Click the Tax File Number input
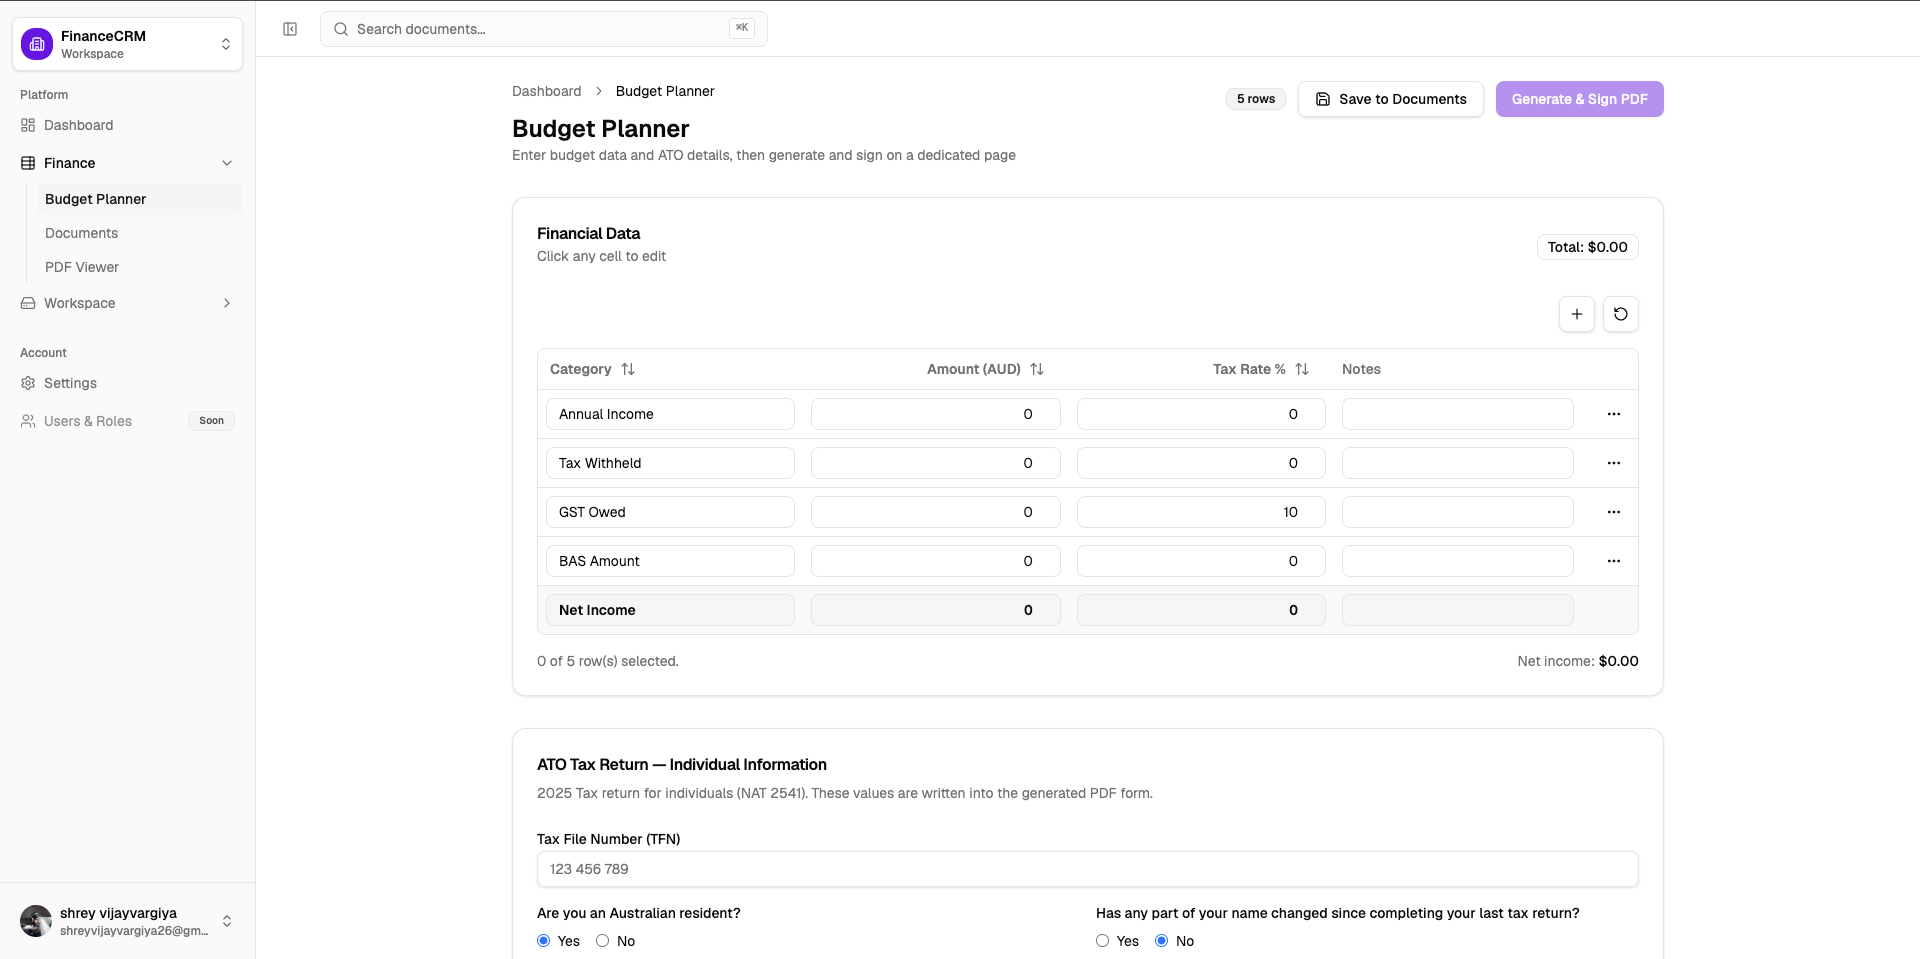1920x959 pixels. tap(1087, 869)
